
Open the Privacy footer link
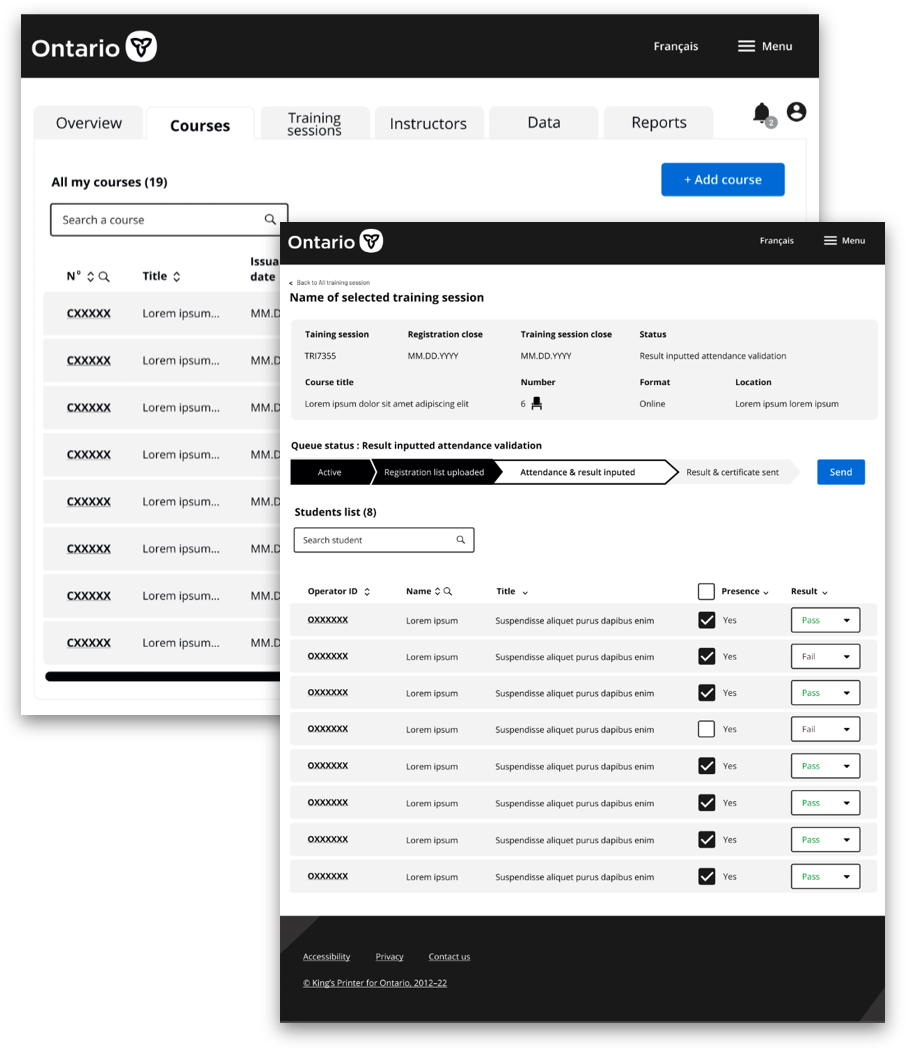389,956
